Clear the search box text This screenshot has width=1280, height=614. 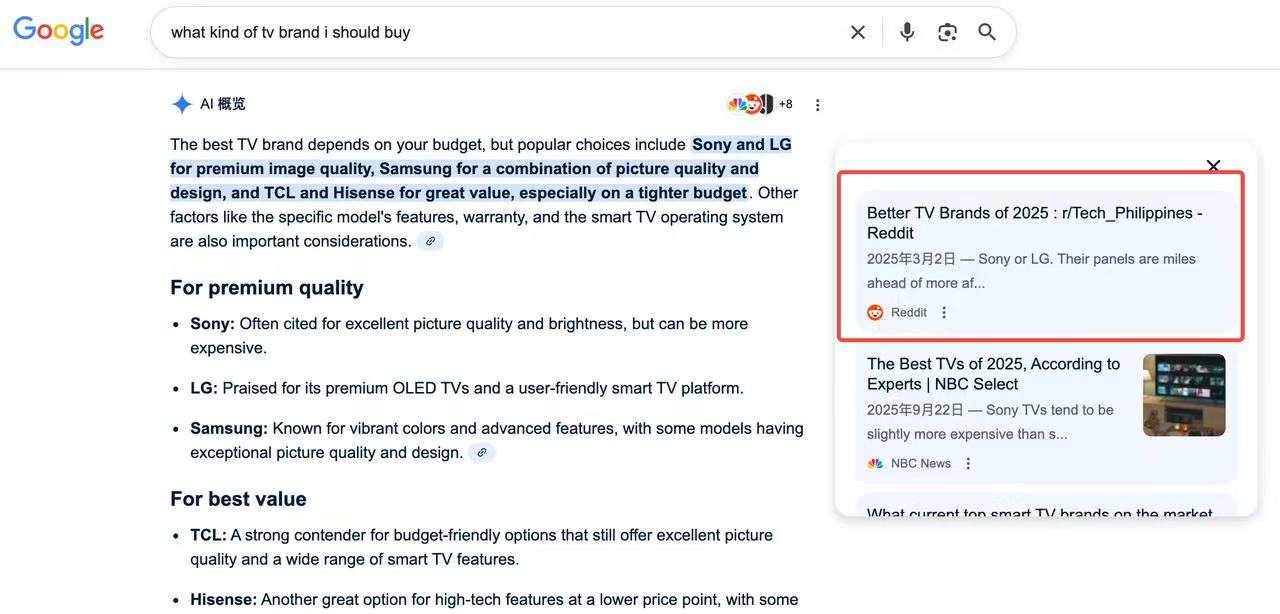(x=857, y=32)
